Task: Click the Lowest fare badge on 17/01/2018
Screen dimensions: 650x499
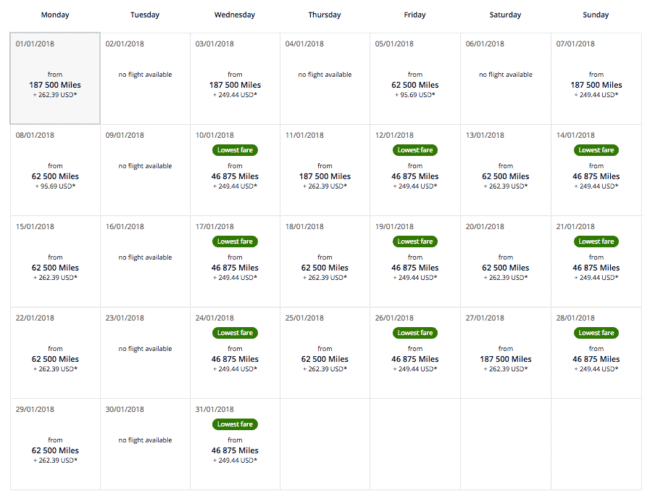Action: click(235, 242)
